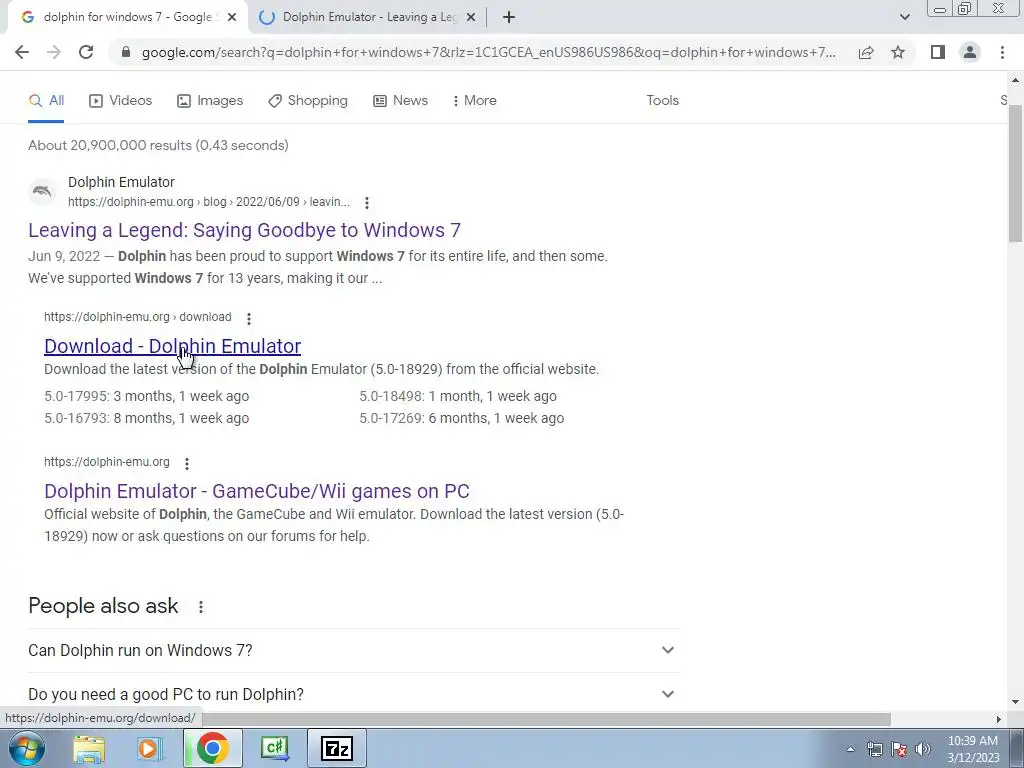Open the search Tools options
Viewport: 1024px width, 768px height.
coord(662,101)
